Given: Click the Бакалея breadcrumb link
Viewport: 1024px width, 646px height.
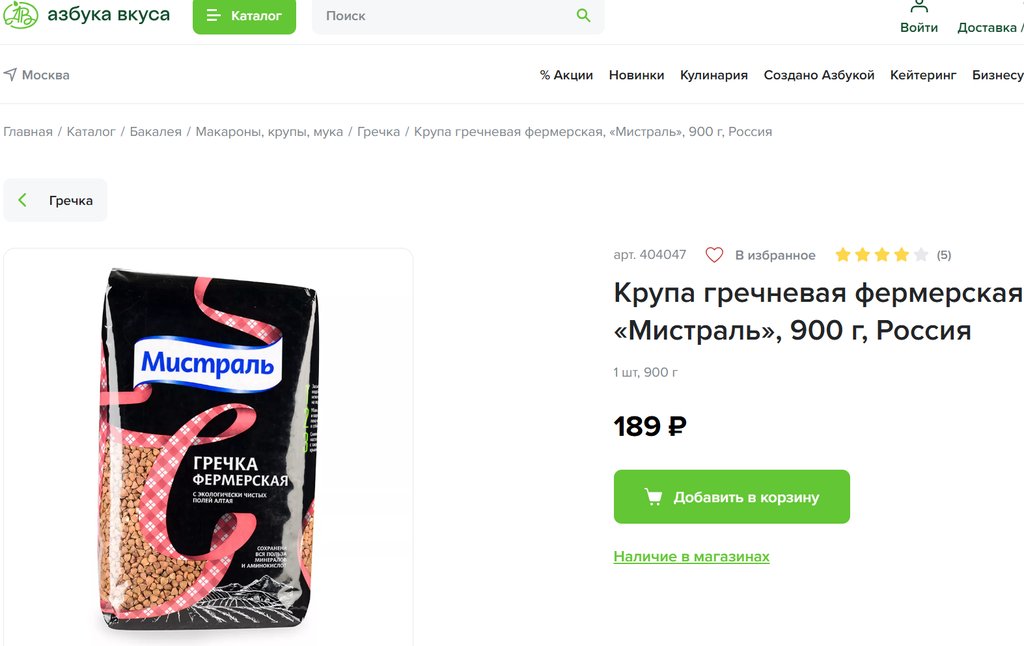Looking at the screenshot, I should [x=155, y=131].
